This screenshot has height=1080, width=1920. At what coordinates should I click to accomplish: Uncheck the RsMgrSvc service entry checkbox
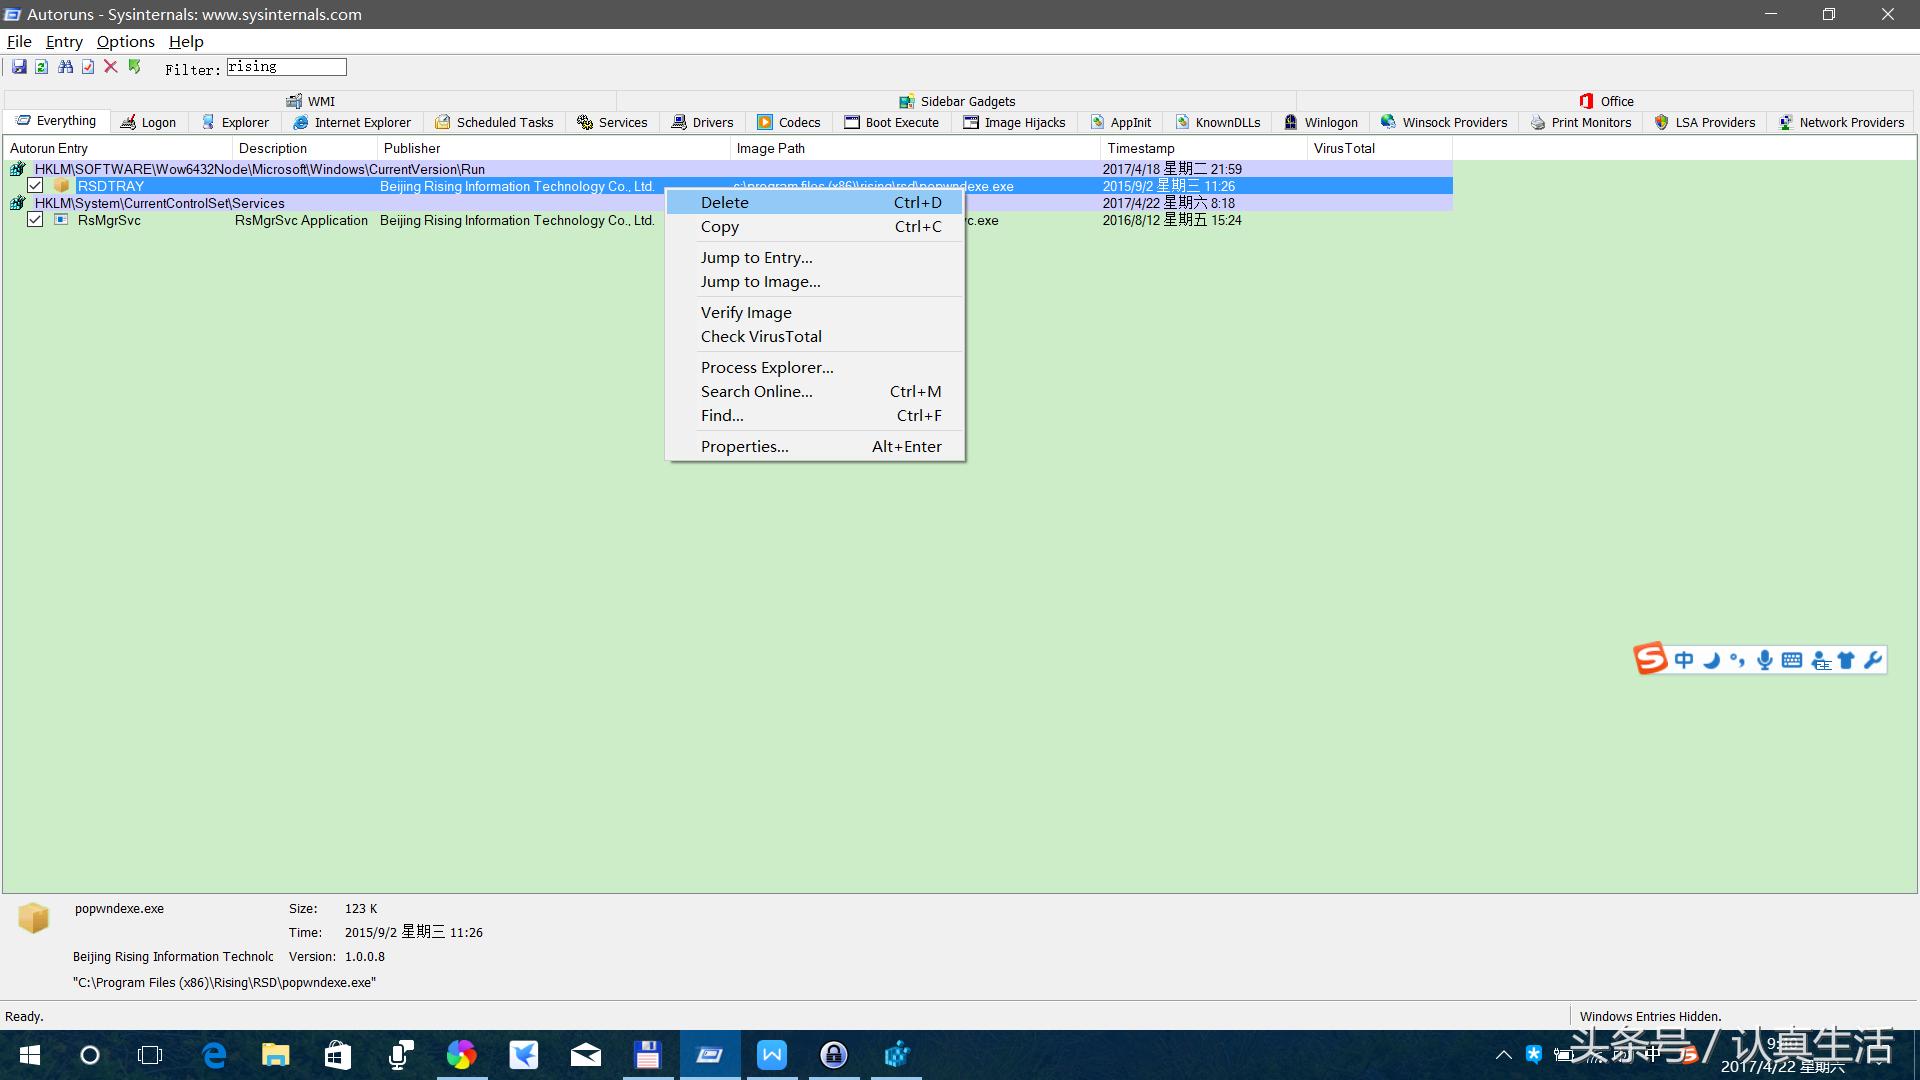35,220
